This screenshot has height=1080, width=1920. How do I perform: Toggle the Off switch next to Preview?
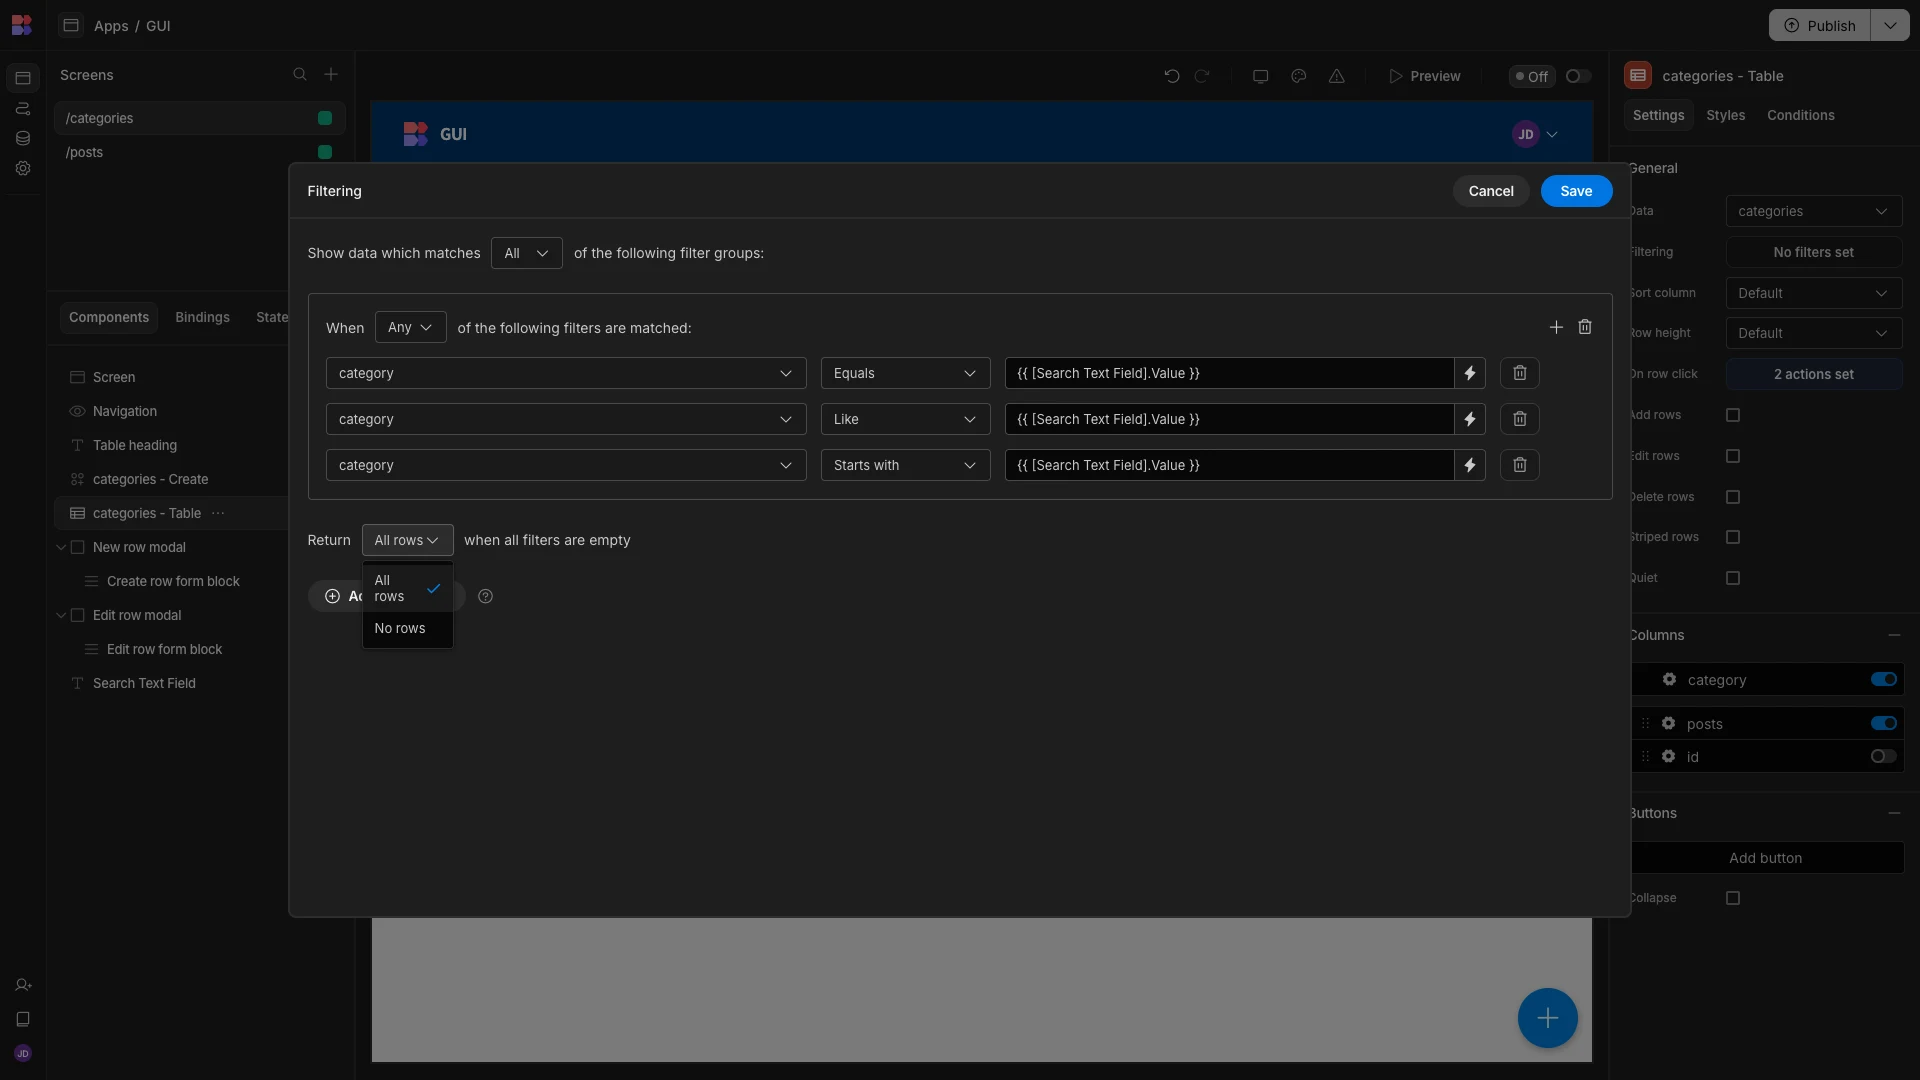coord(1578,76)
